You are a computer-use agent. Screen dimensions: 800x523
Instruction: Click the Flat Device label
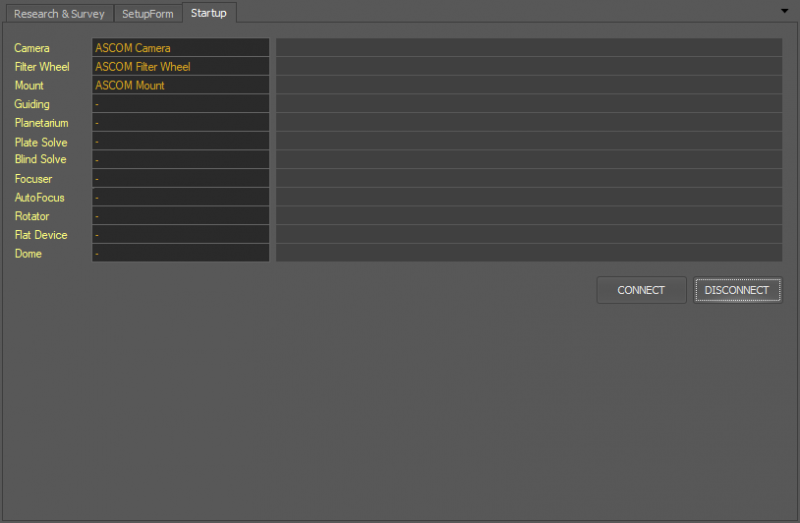tap(41, 235)
